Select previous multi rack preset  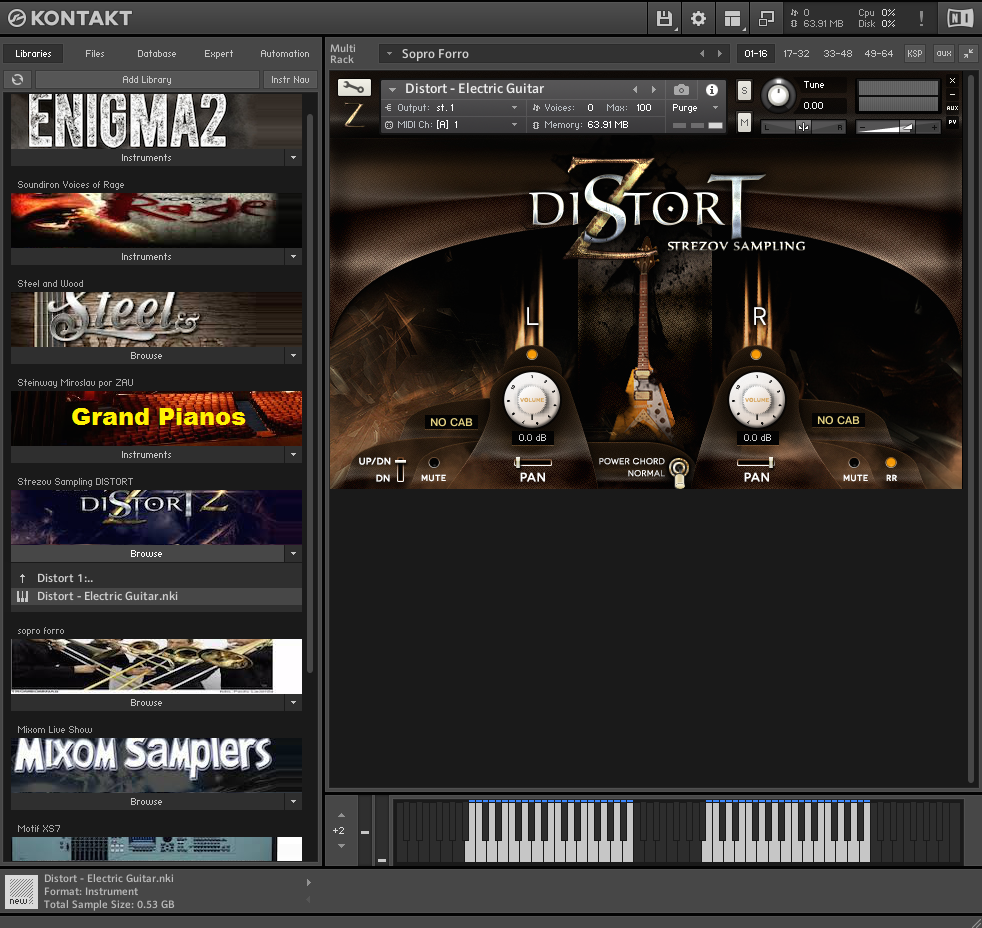702,54
